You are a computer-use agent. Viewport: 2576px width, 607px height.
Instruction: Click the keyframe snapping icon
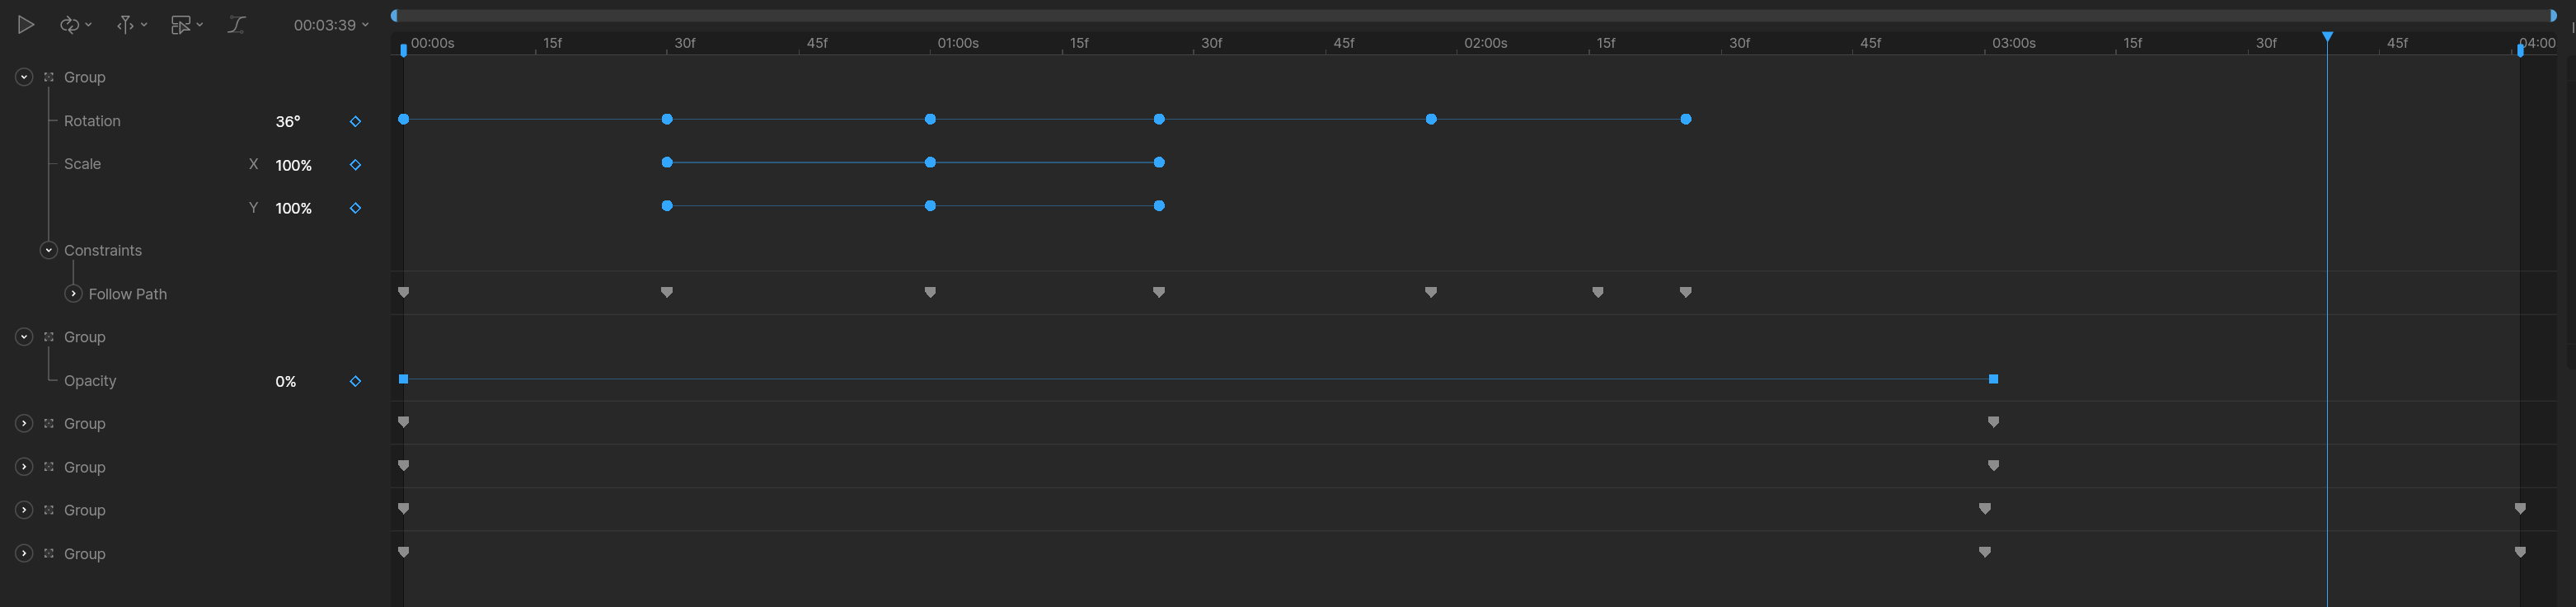coord(125,25)
